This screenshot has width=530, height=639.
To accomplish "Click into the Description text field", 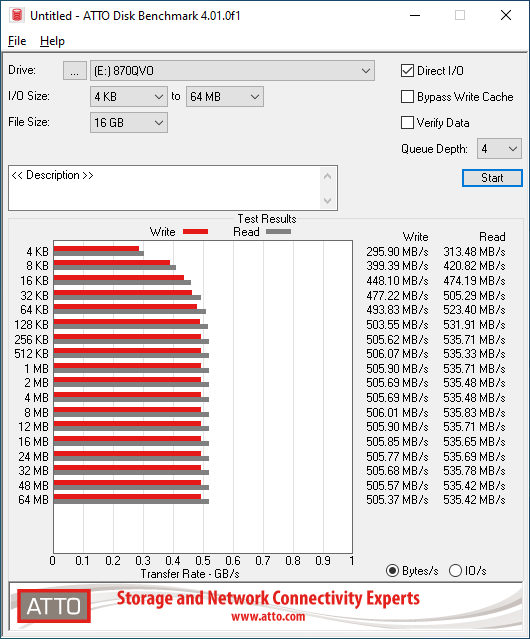I will tap(165, 188).
